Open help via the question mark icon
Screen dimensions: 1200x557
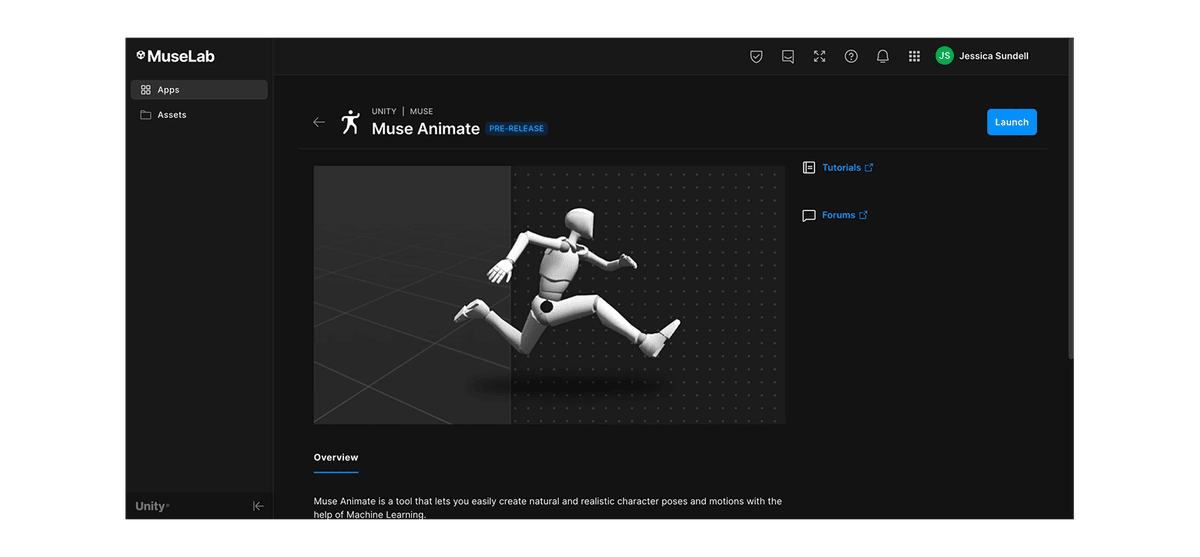(851, 56)
